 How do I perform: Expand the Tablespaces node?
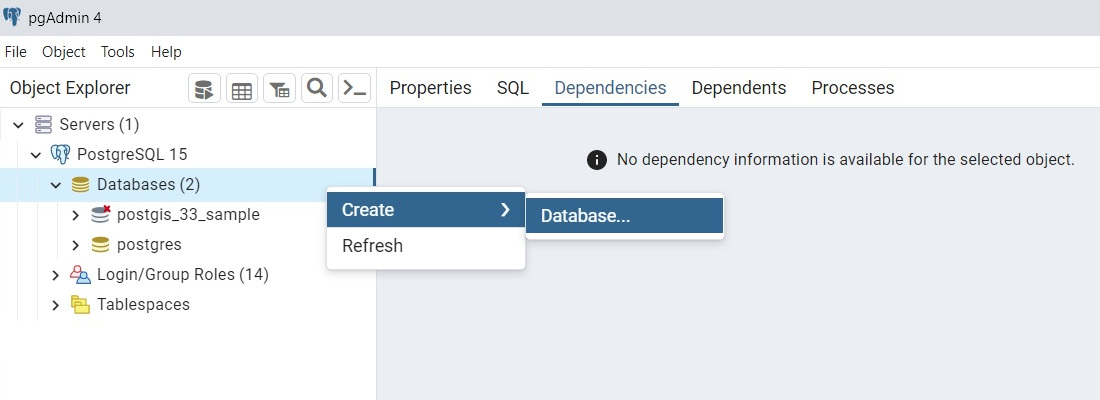point(56,305)
